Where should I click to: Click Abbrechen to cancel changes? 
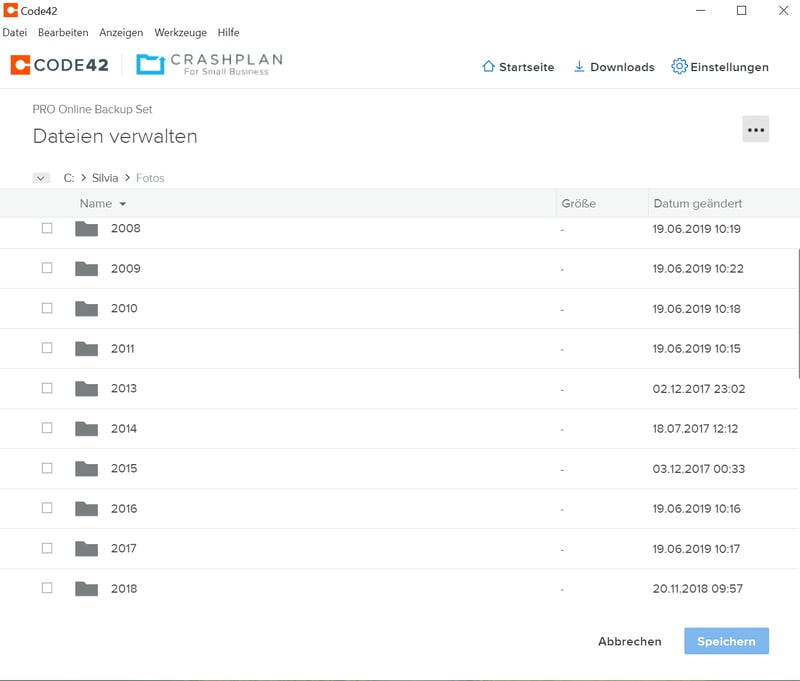click(x=629, y=641)
